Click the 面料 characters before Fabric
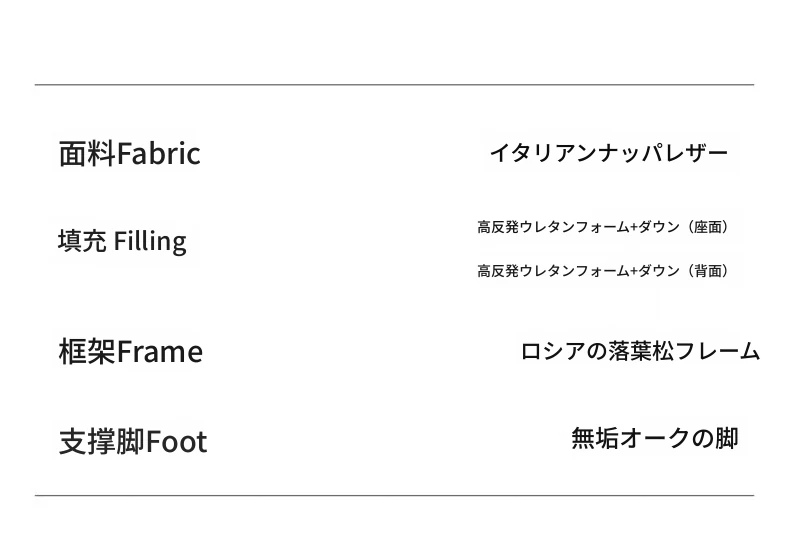Image resolution: width=790 pixels, height=553 pixels. tap(88, 154)
